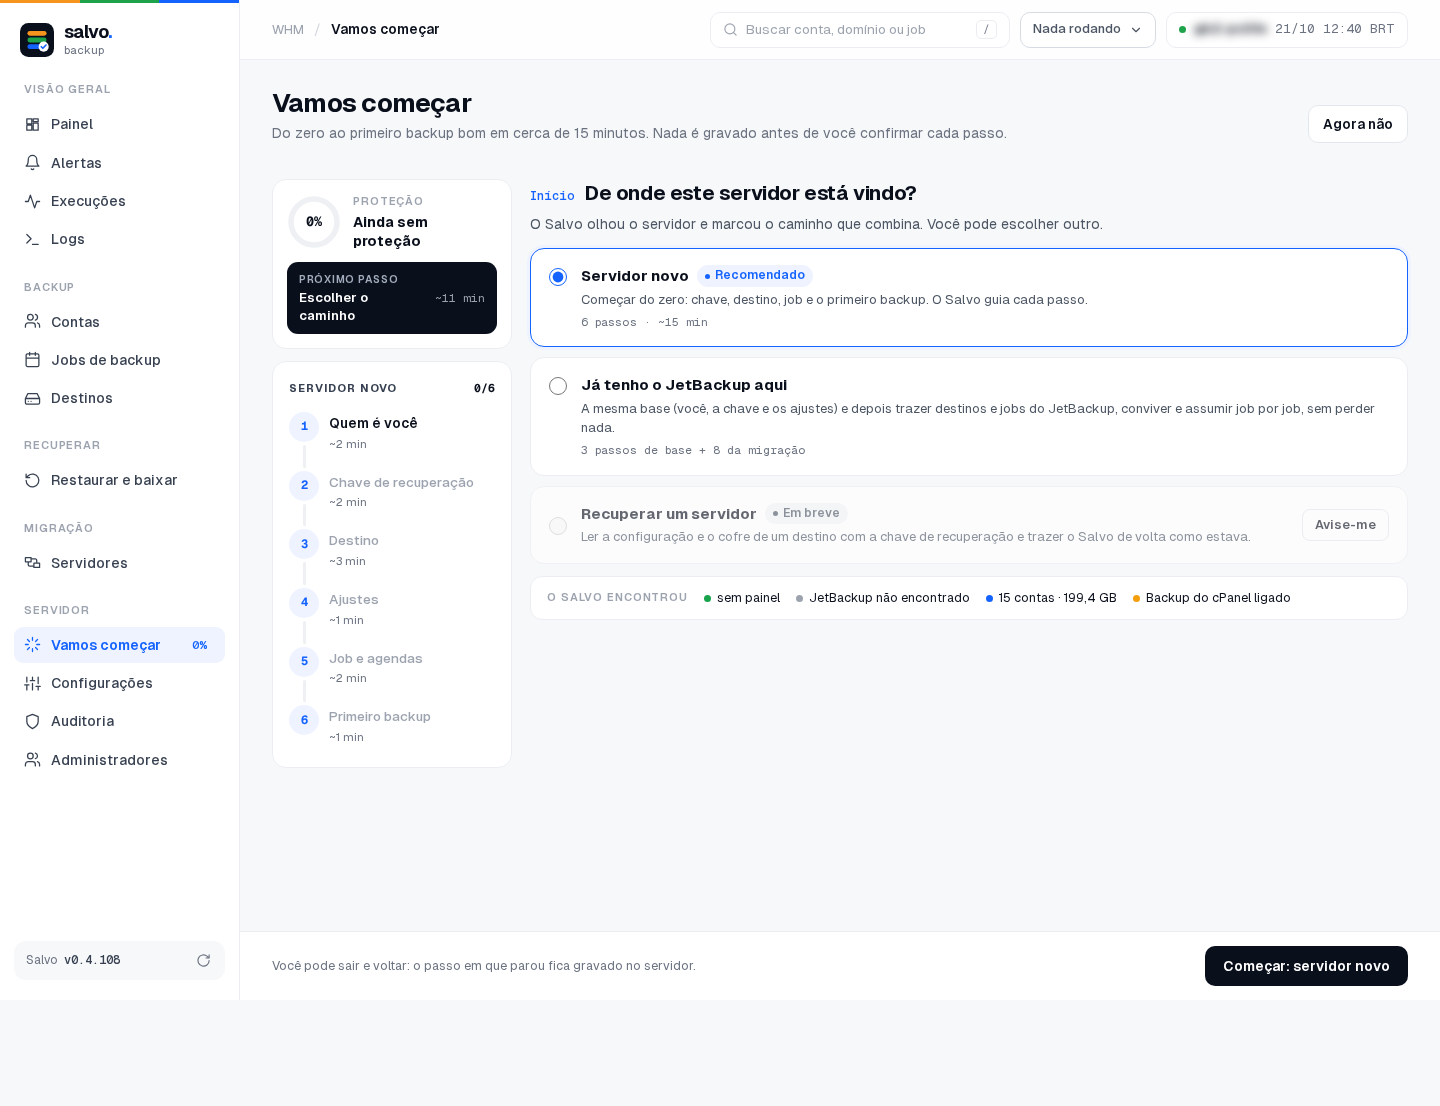Click the 15 contas · 199,4 GB status
Image resolution: width=1440 pixels, height=1106 pixels.
(1051, 598)
